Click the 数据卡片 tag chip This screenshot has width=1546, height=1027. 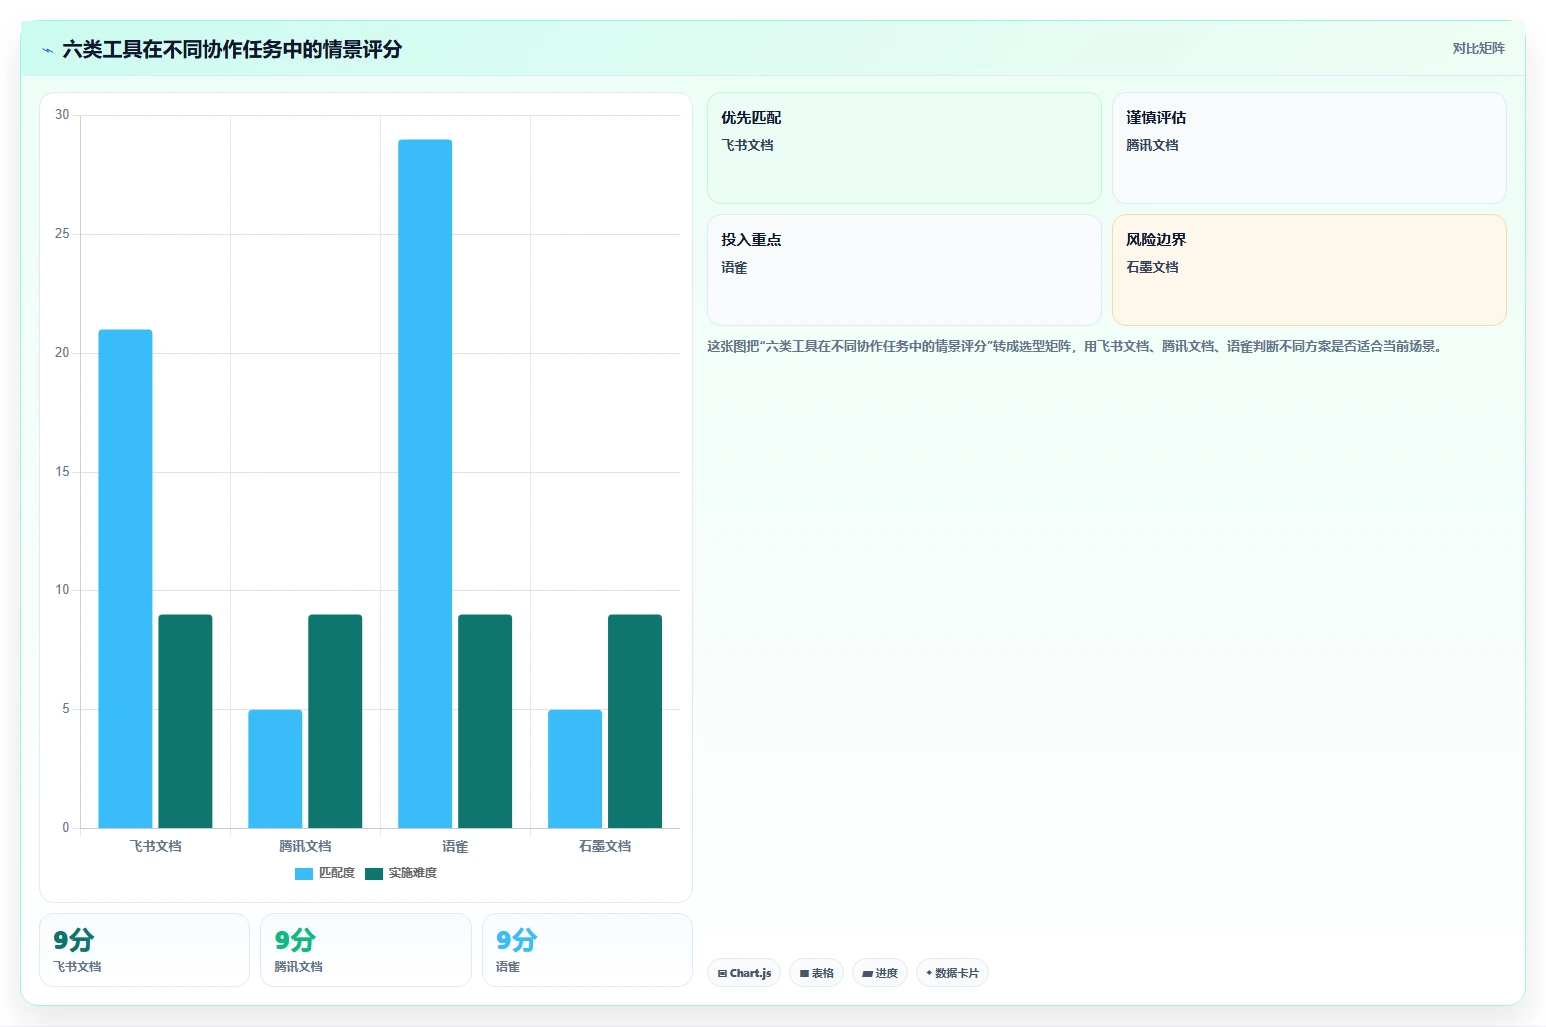point(952,973)
